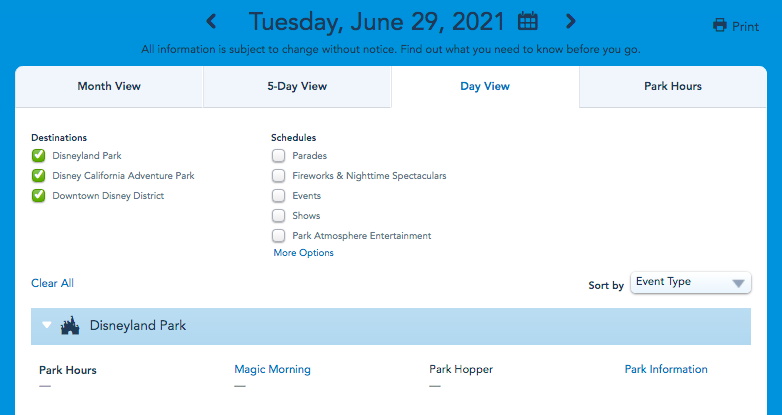
Task: Tick the Shows schedule checkbox
Action: pyautogui.click(x=278, y=216)
